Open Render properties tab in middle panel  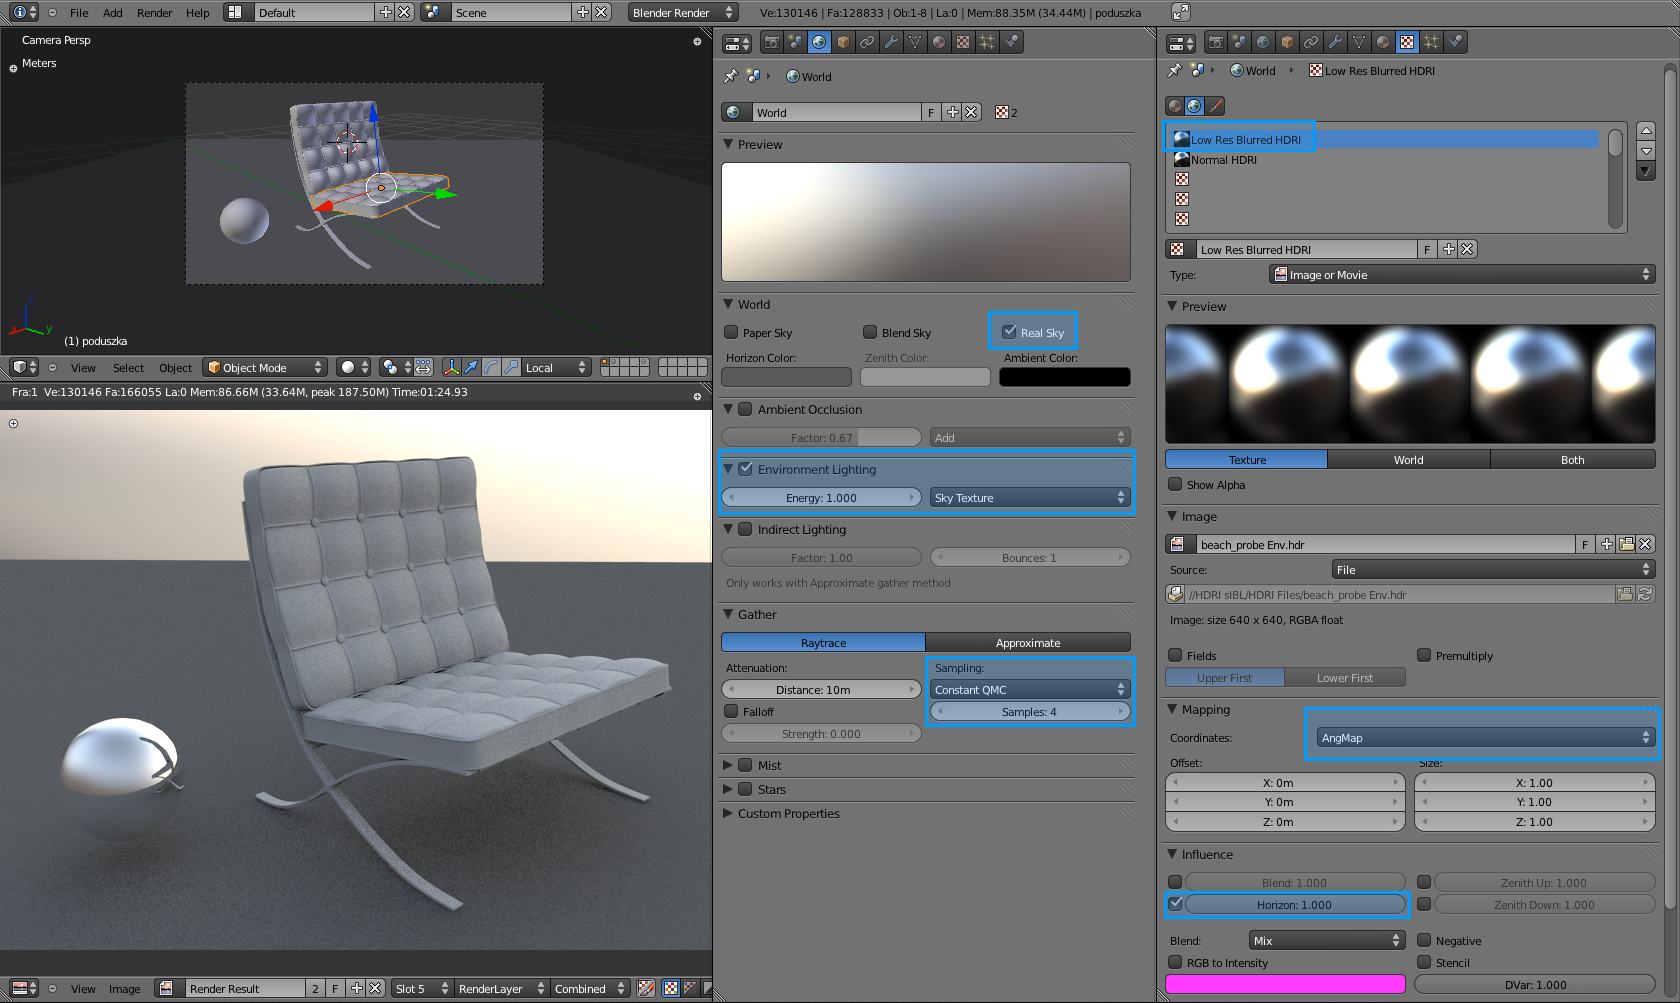[771, 42]
